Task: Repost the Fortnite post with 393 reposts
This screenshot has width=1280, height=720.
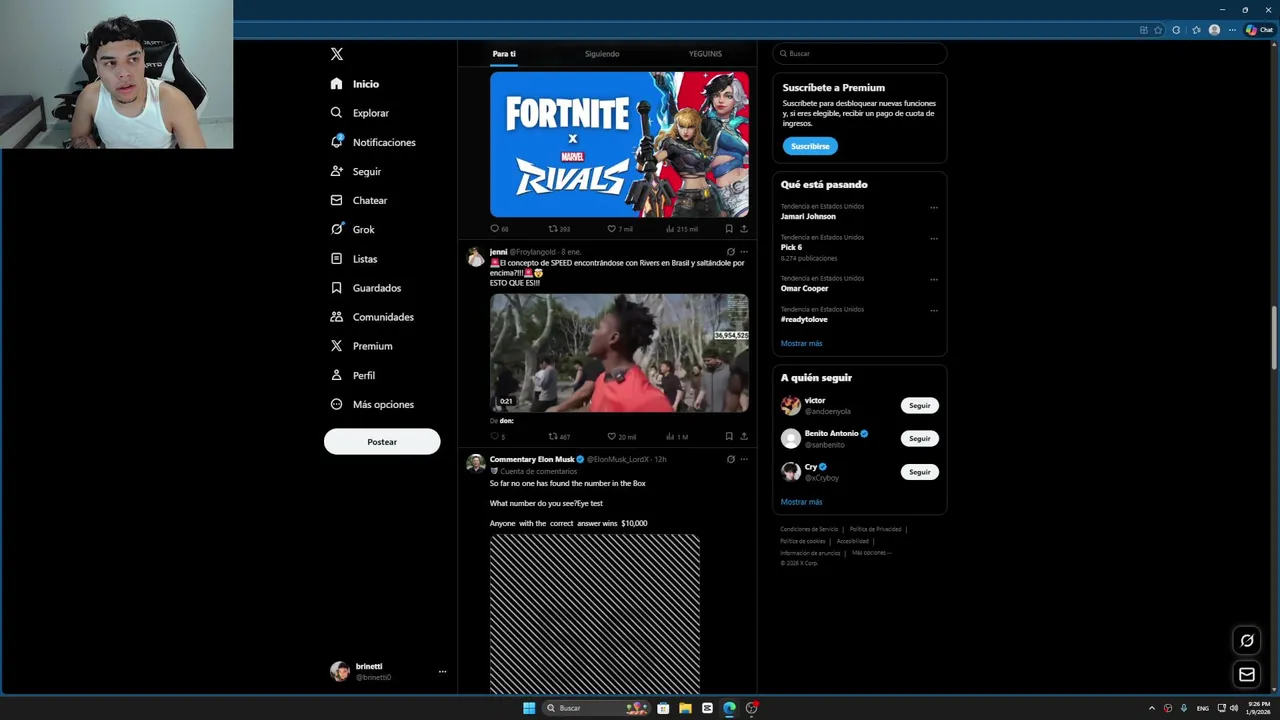Action: click(x=559, y=229)
